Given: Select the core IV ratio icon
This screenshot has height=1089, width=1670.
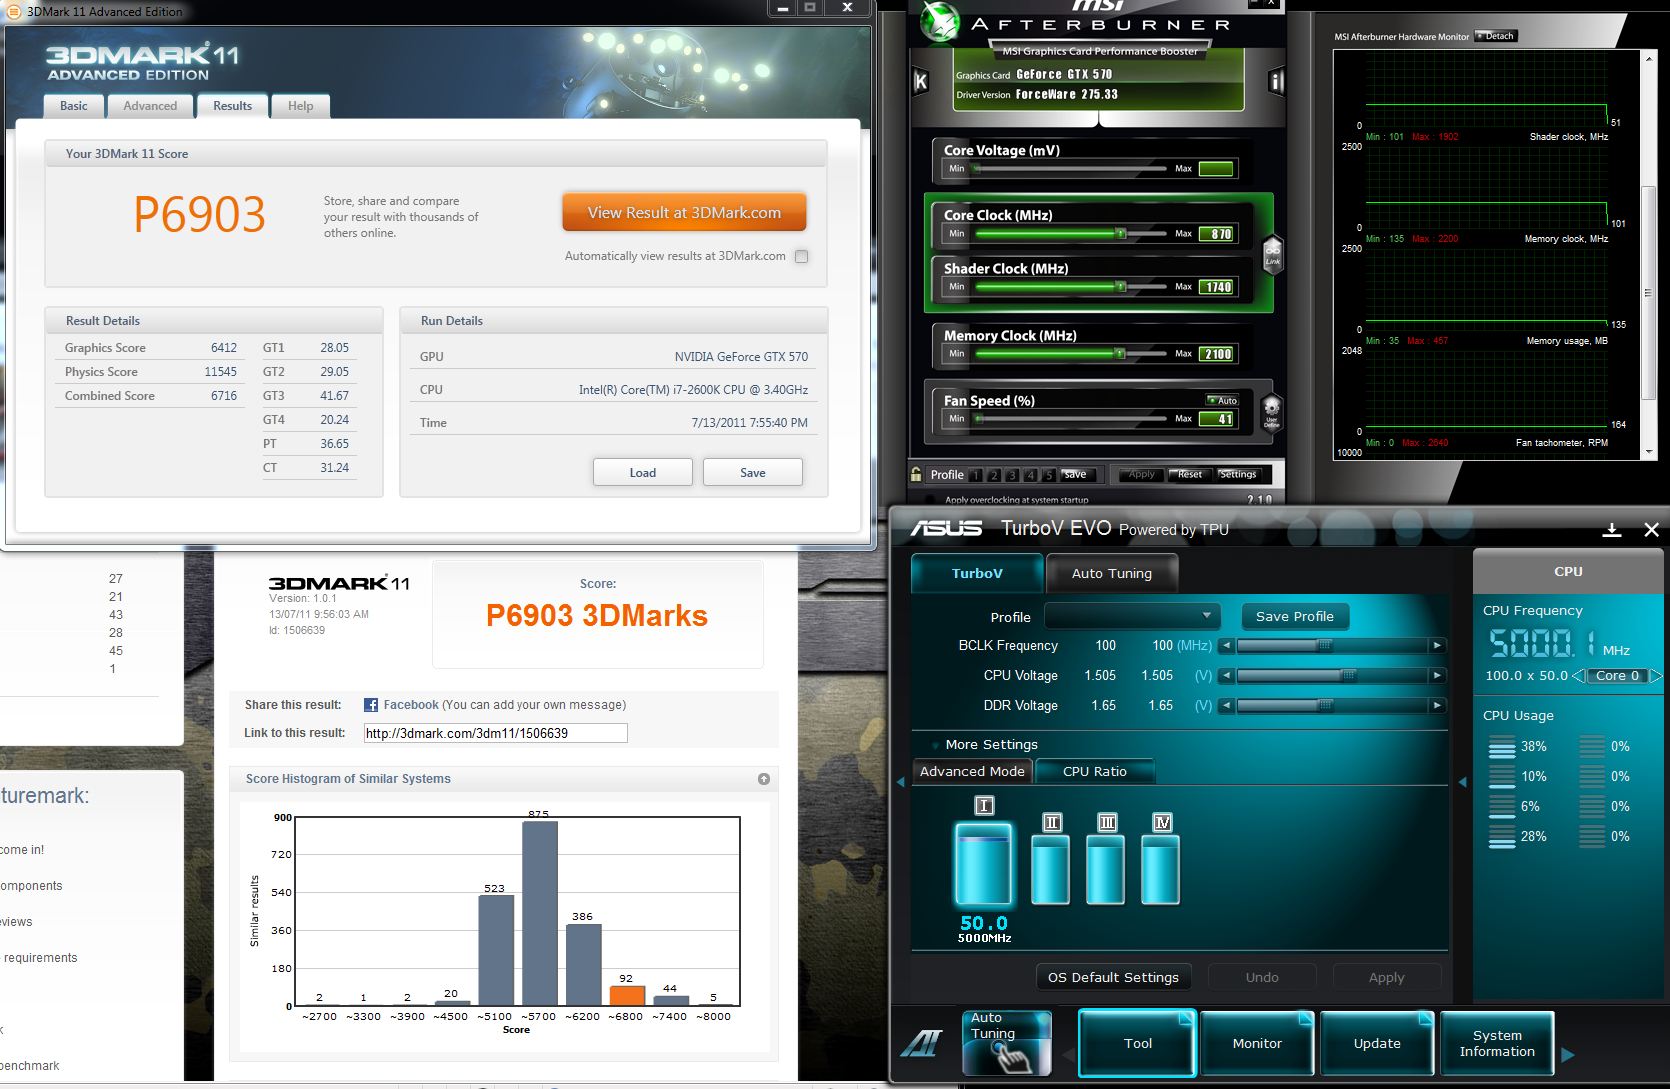Looking at the screenshot, I should [1162, 822].
